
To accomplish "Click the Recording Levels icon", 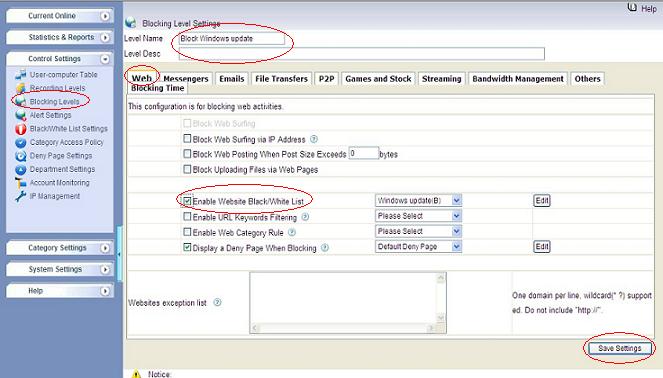I will (20, 88).
